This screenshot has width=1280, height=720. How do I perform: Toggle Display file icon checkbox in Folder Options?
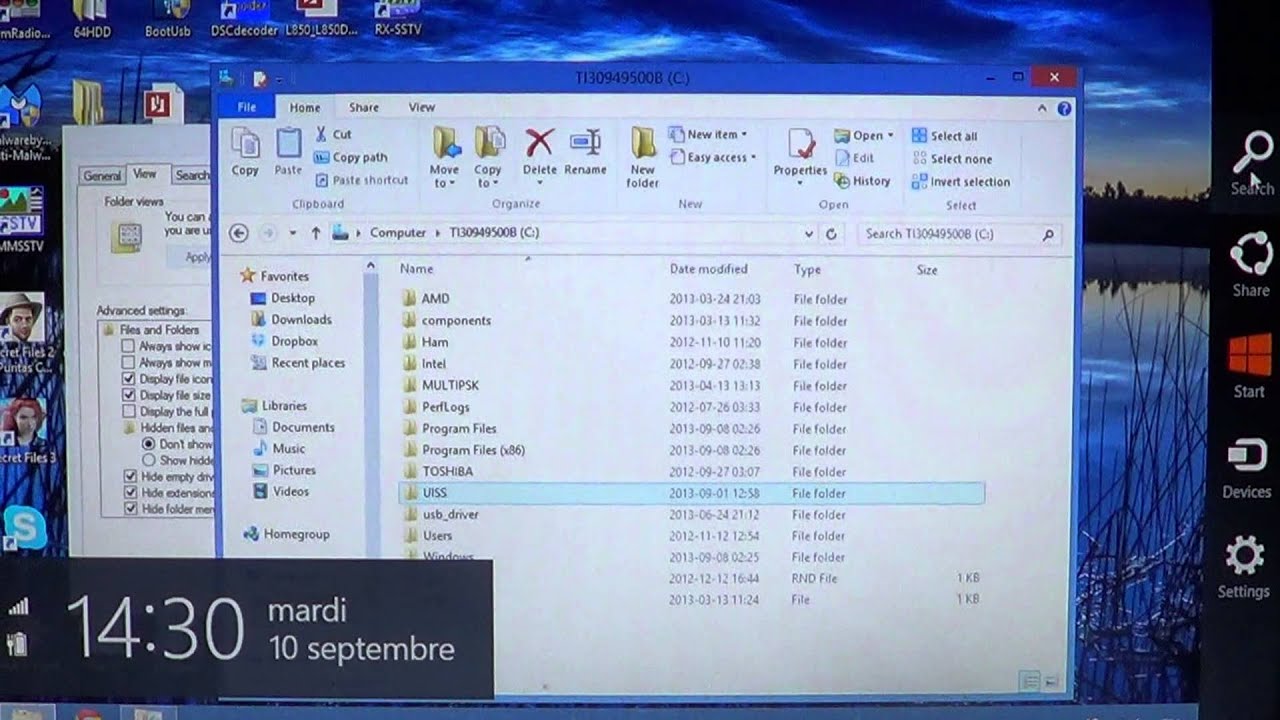[128, 380]
